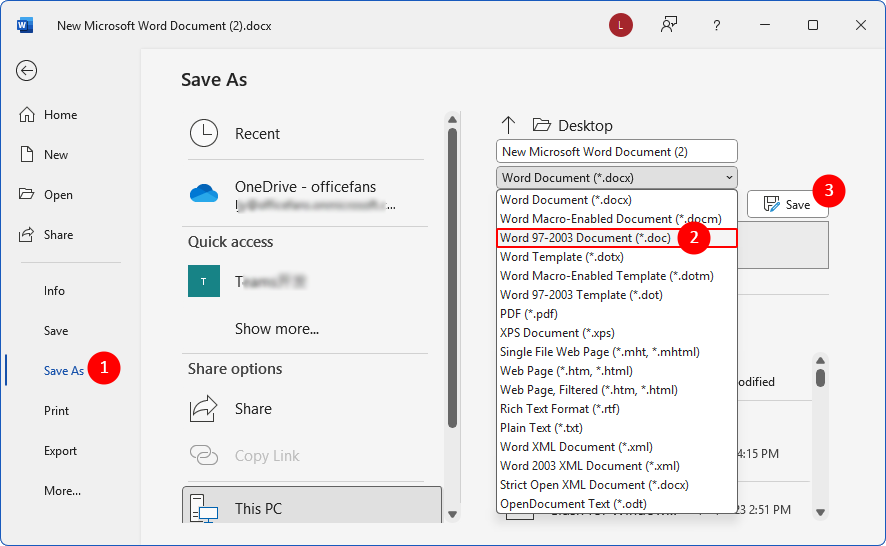The height and width of the screenshot is (546, 886).
Task: Open the Share options share icon
Action: 204,408
